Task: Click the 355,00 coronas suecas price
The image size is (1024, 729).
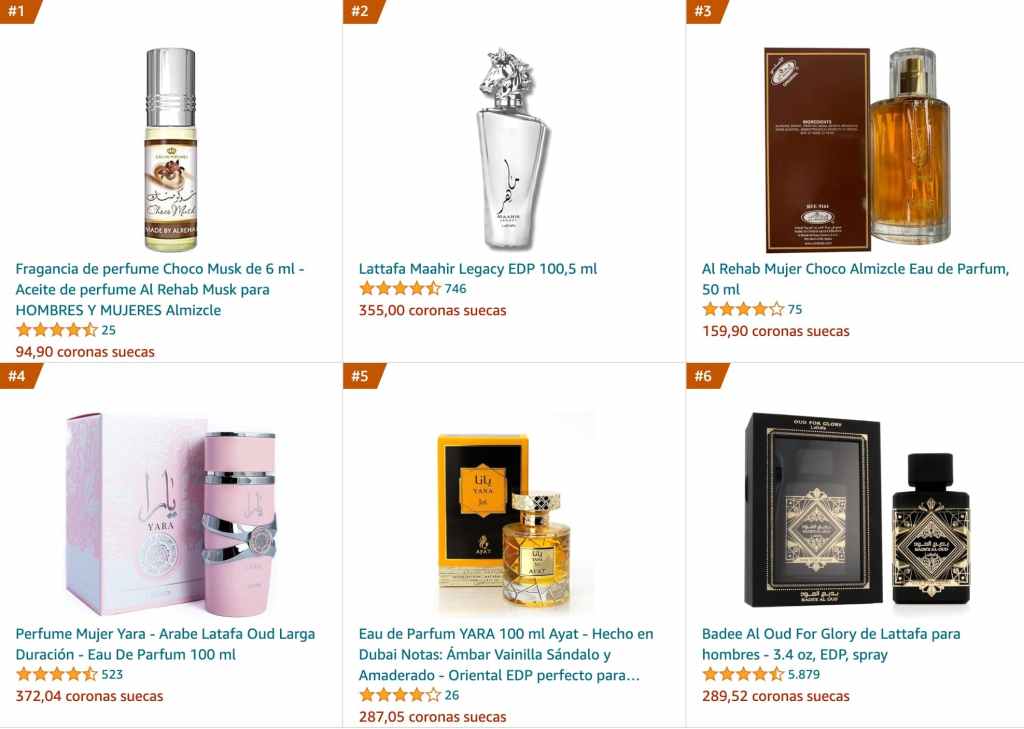Action: 432,310
